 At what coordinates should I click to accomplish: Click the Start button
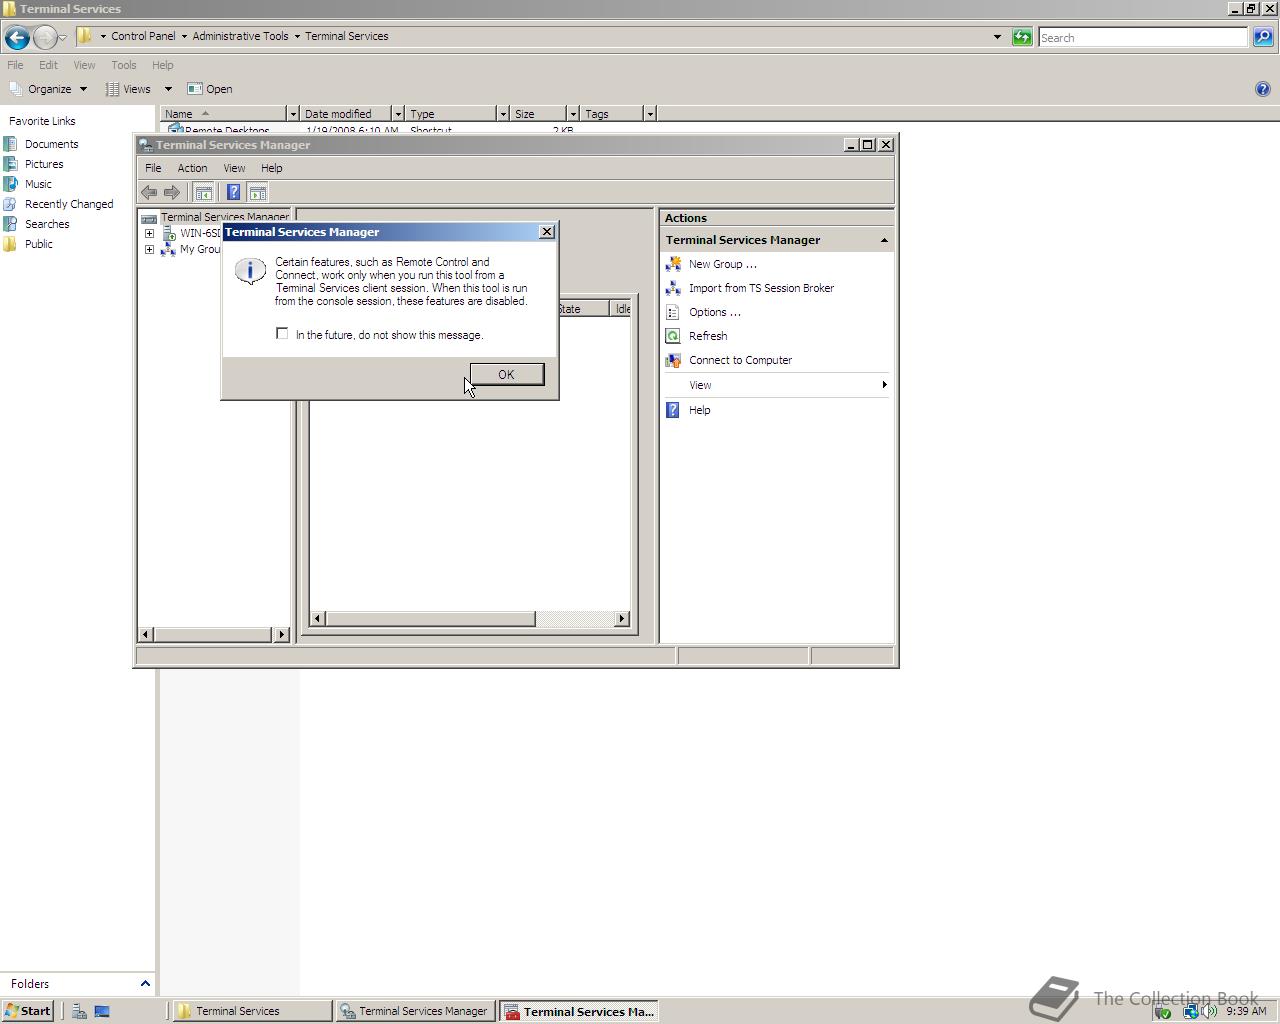pyautogui.click(x=27, y=1011)
